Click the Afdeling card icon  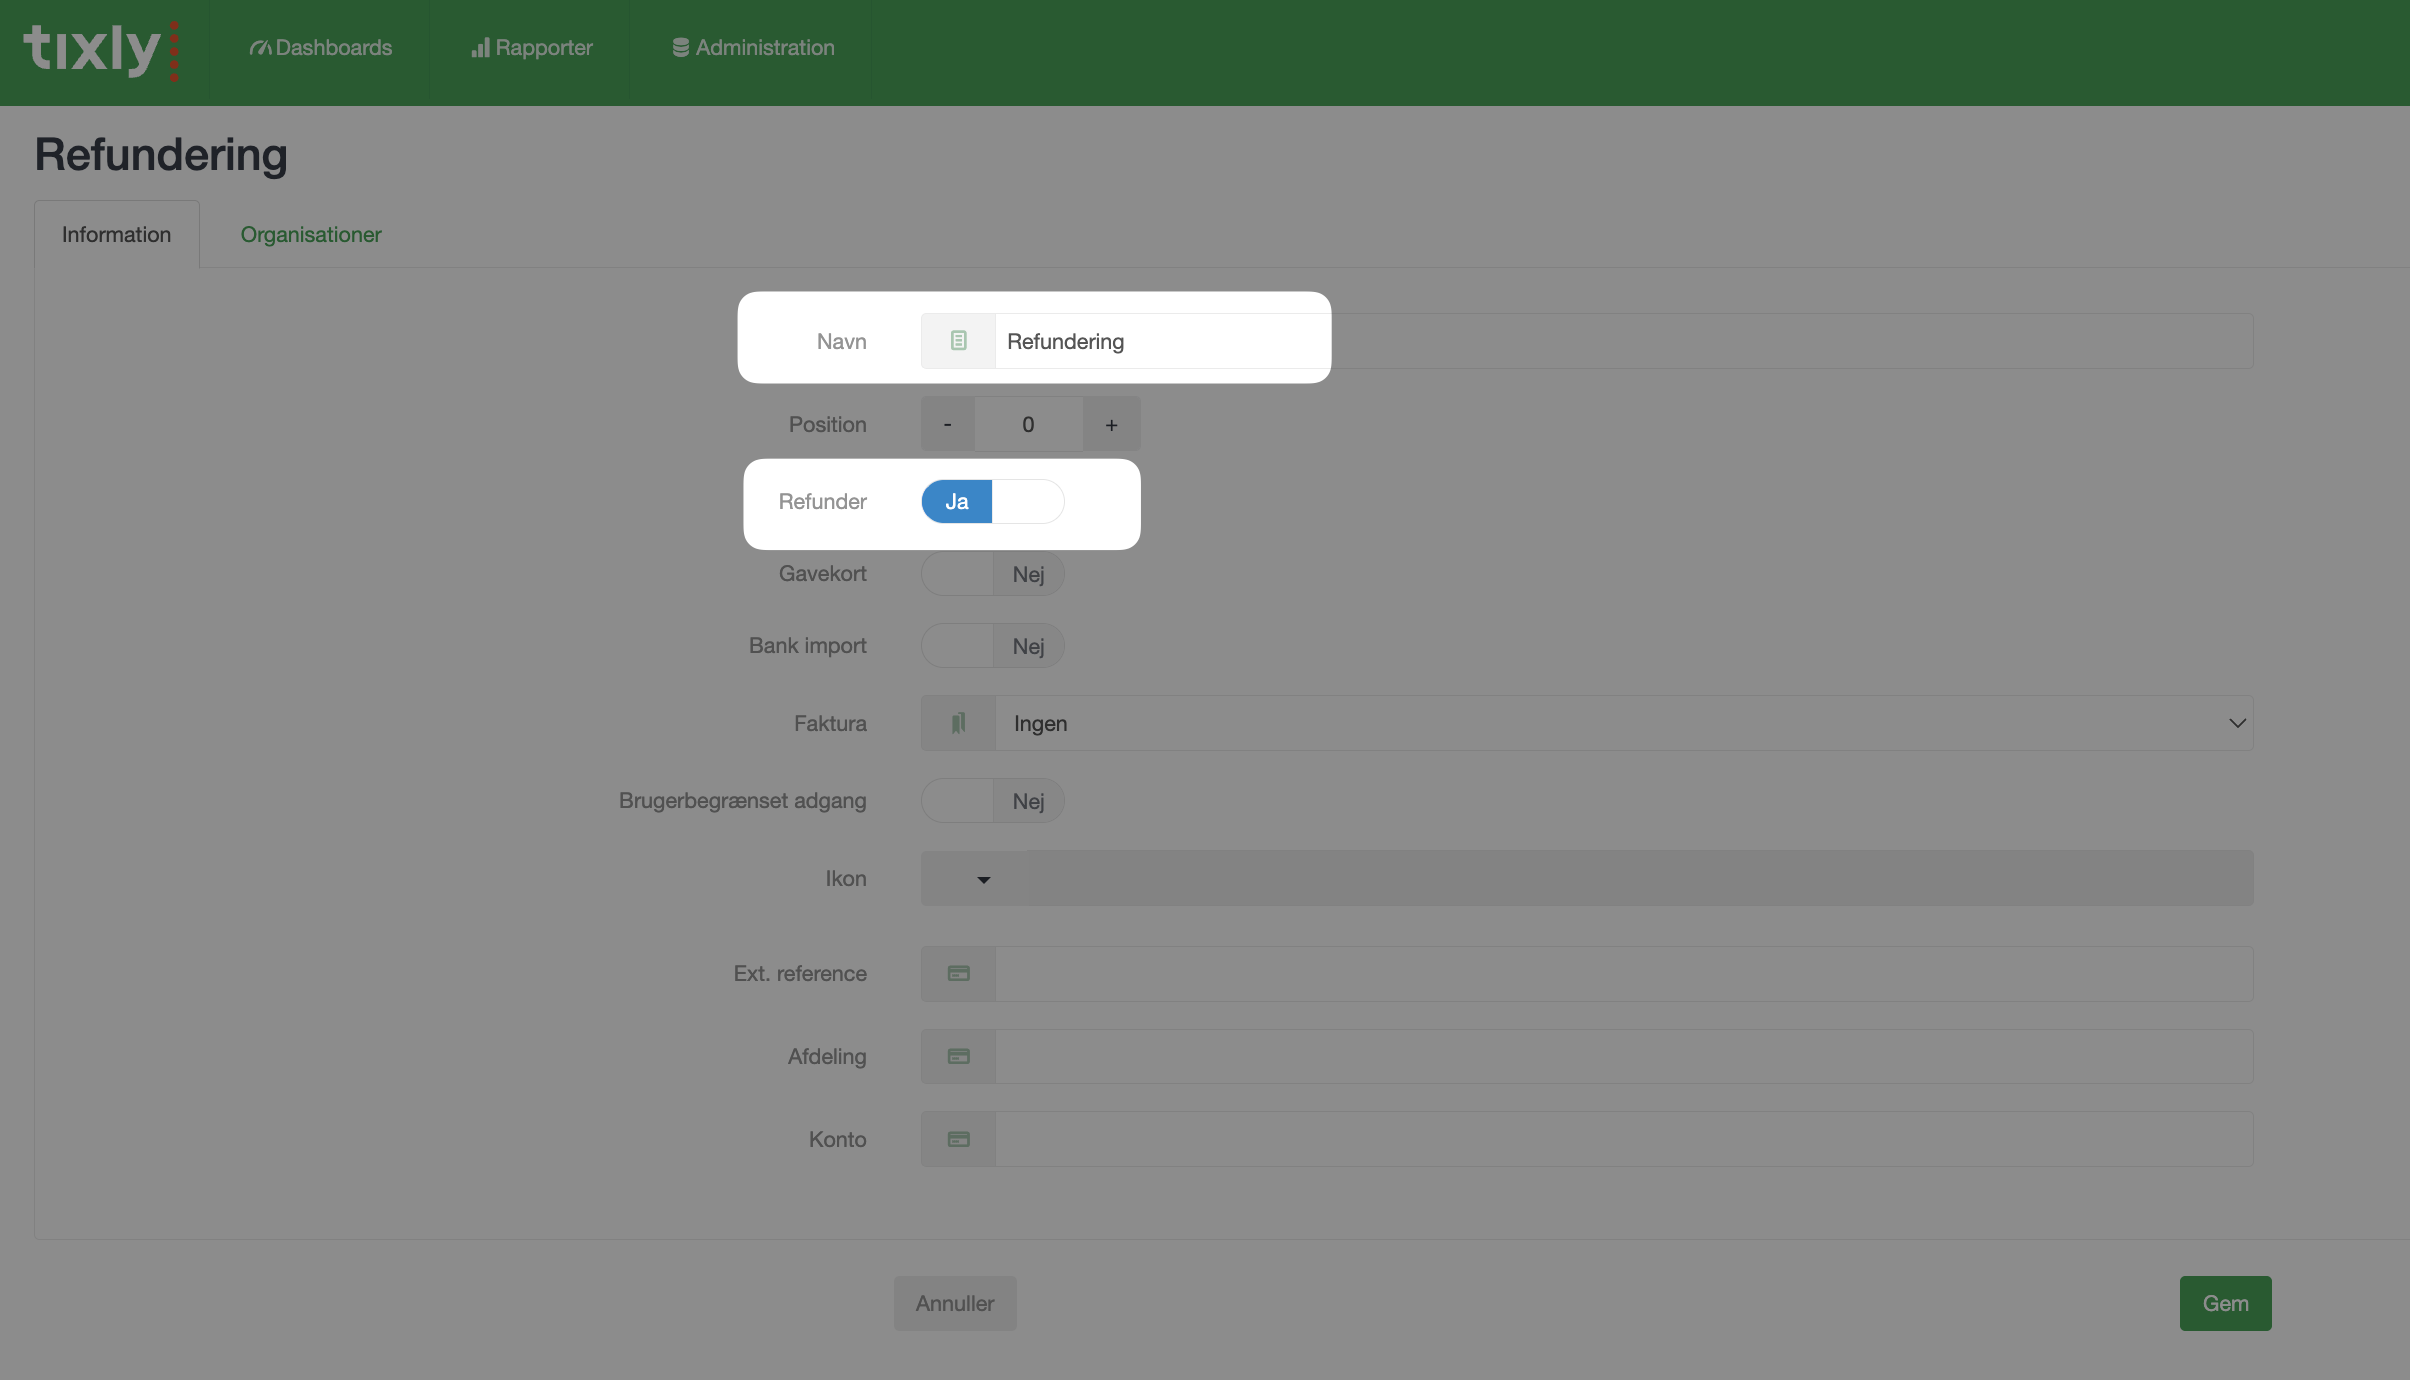click(x=958, y=1056)
